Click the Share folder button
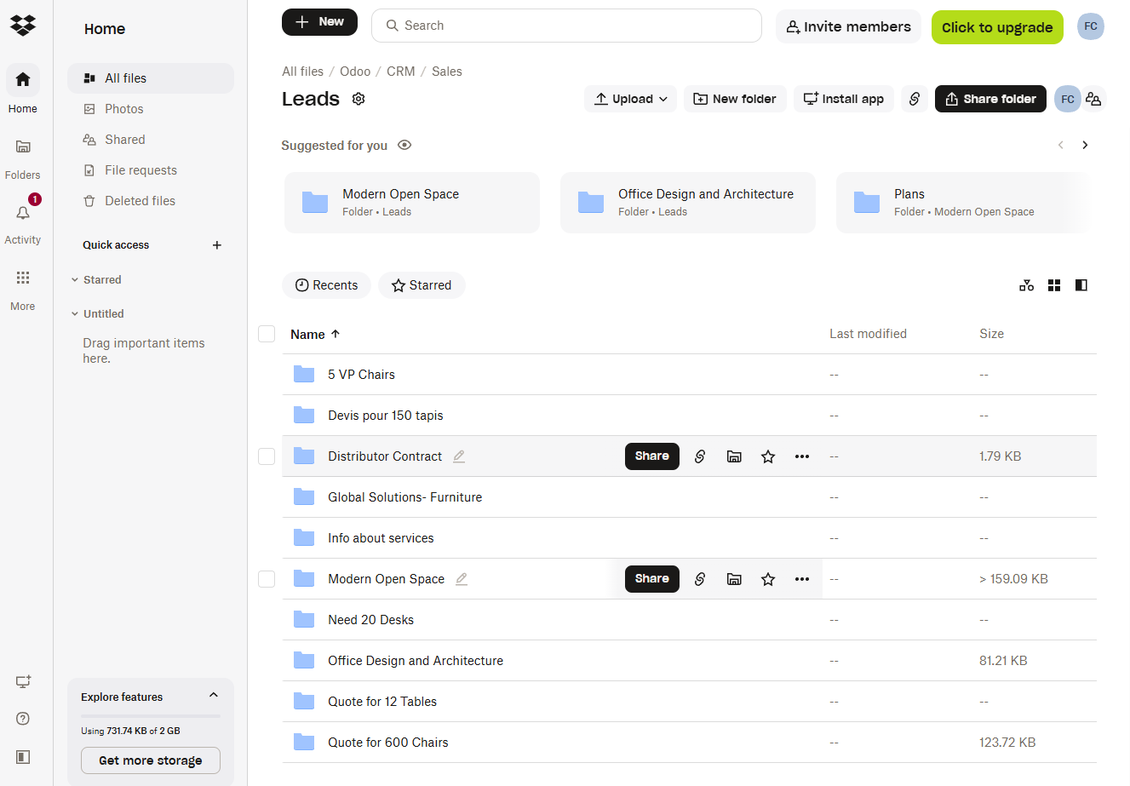 tap(990, 99)
